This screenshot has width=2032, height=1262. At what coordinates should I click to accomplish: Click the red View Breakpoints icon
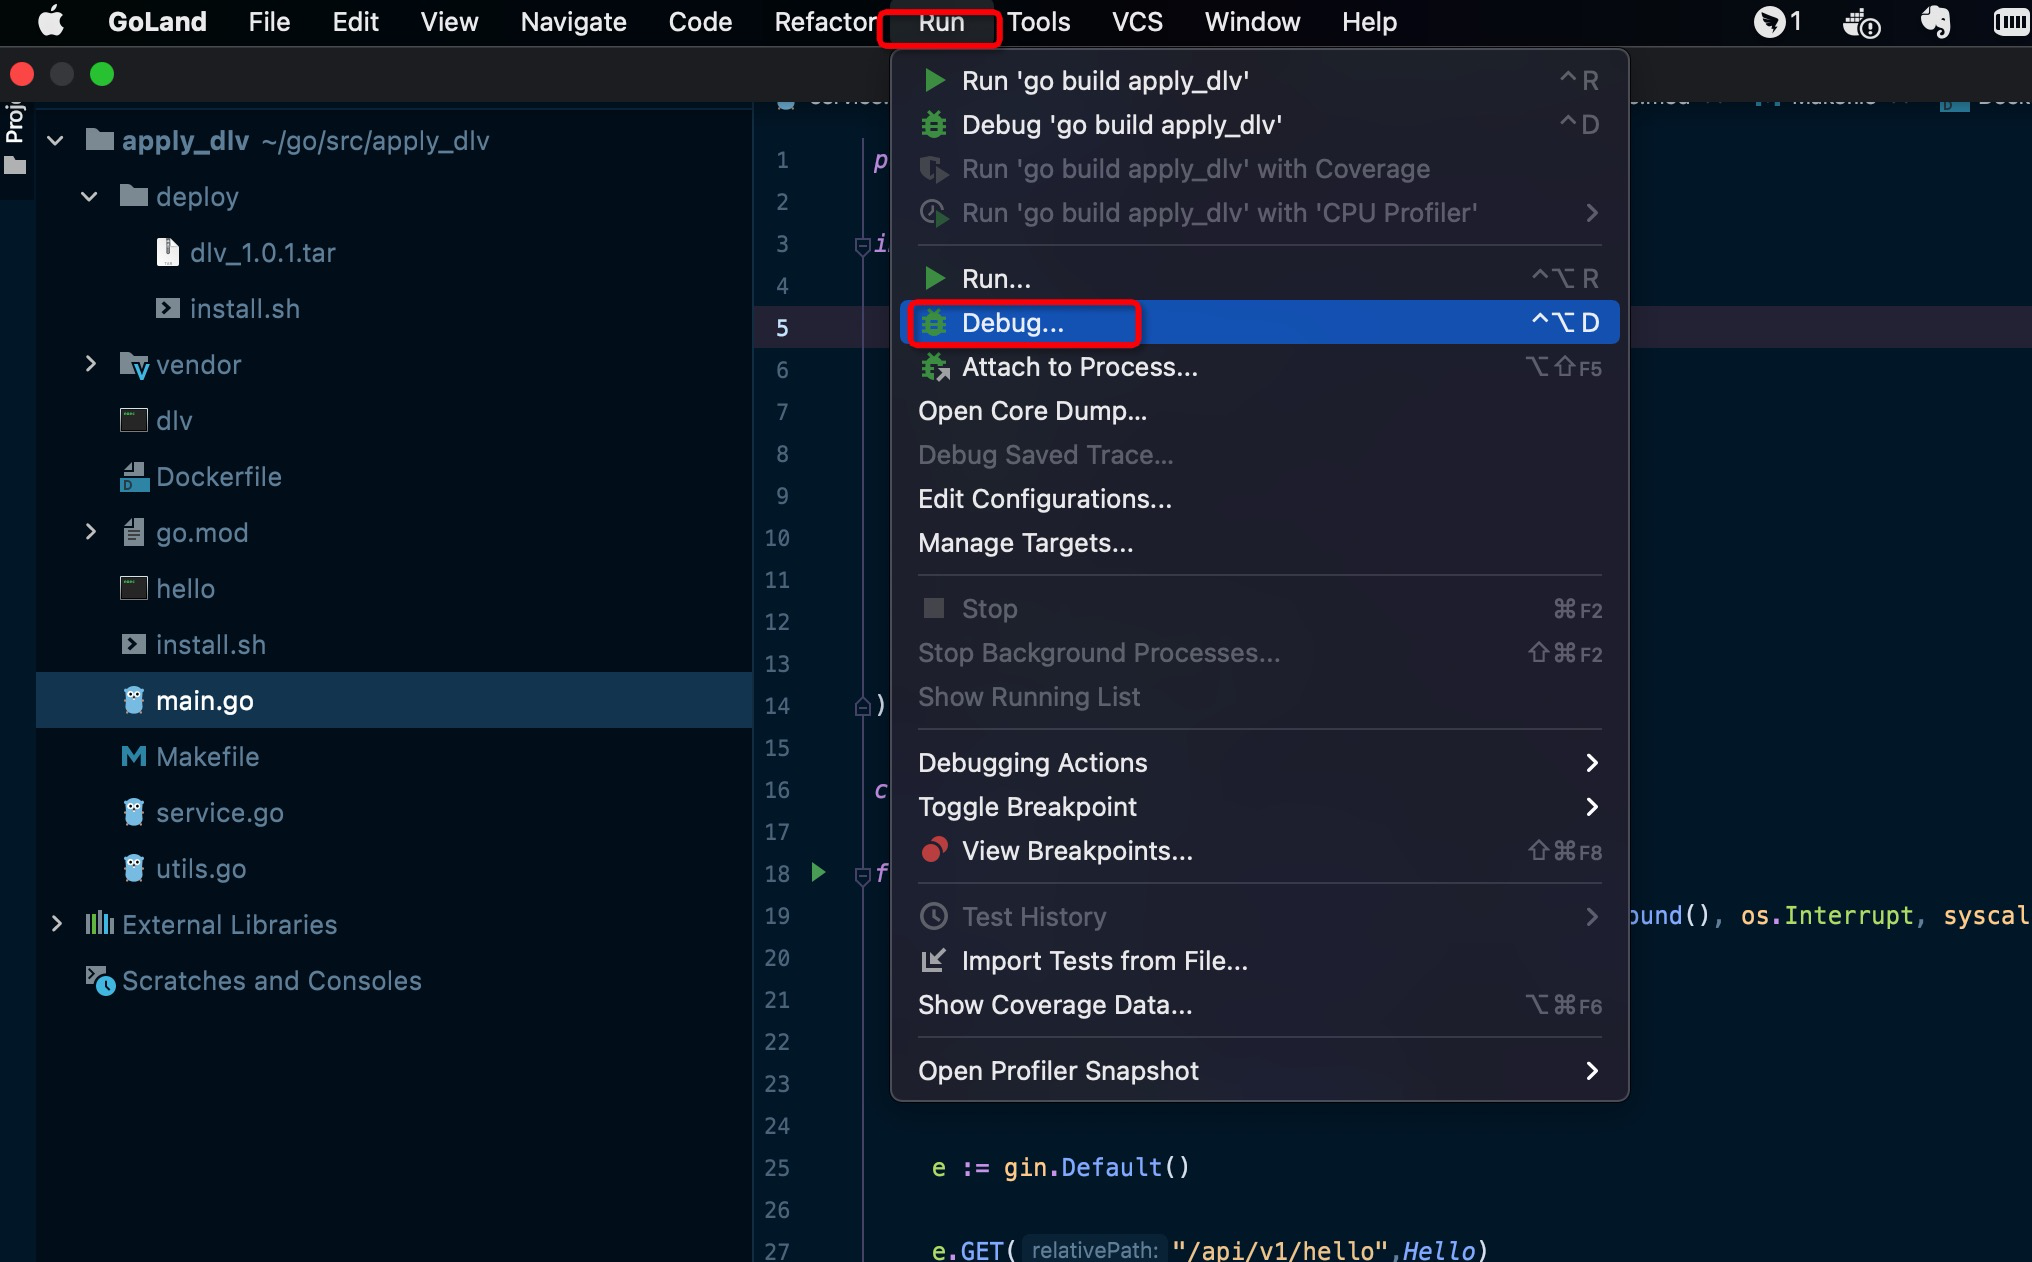pyautogui.click(x=934, y=850)
